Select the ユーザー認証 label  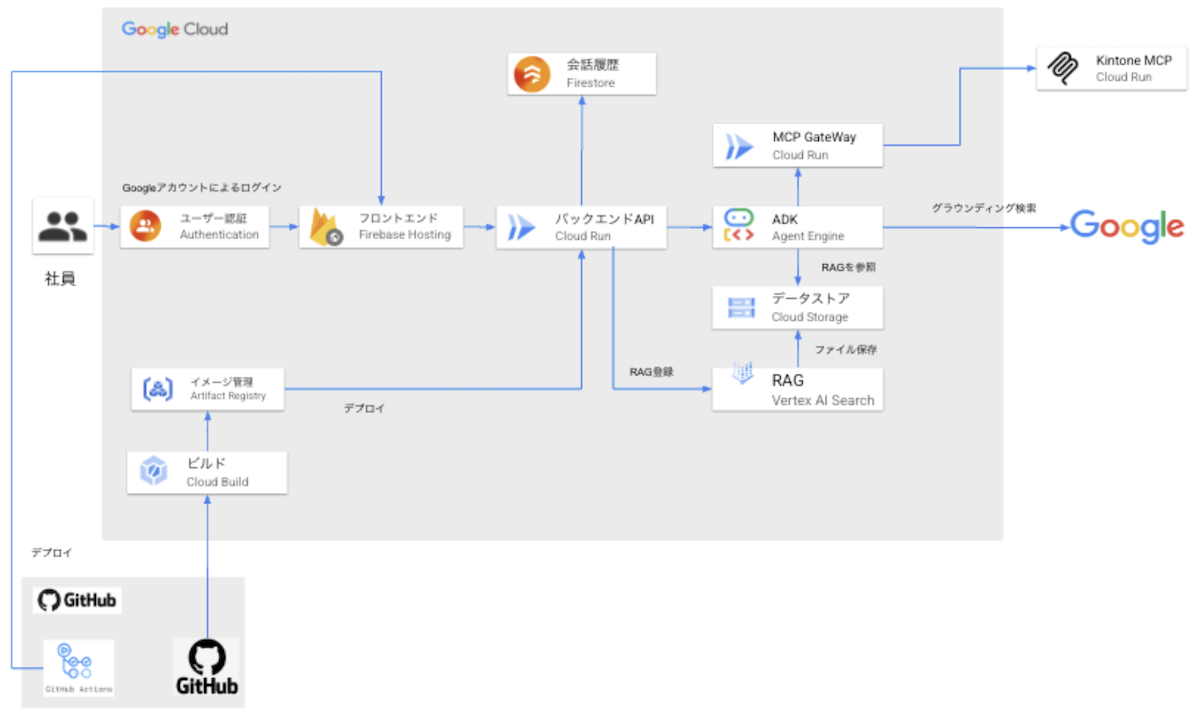coord(212,218)
